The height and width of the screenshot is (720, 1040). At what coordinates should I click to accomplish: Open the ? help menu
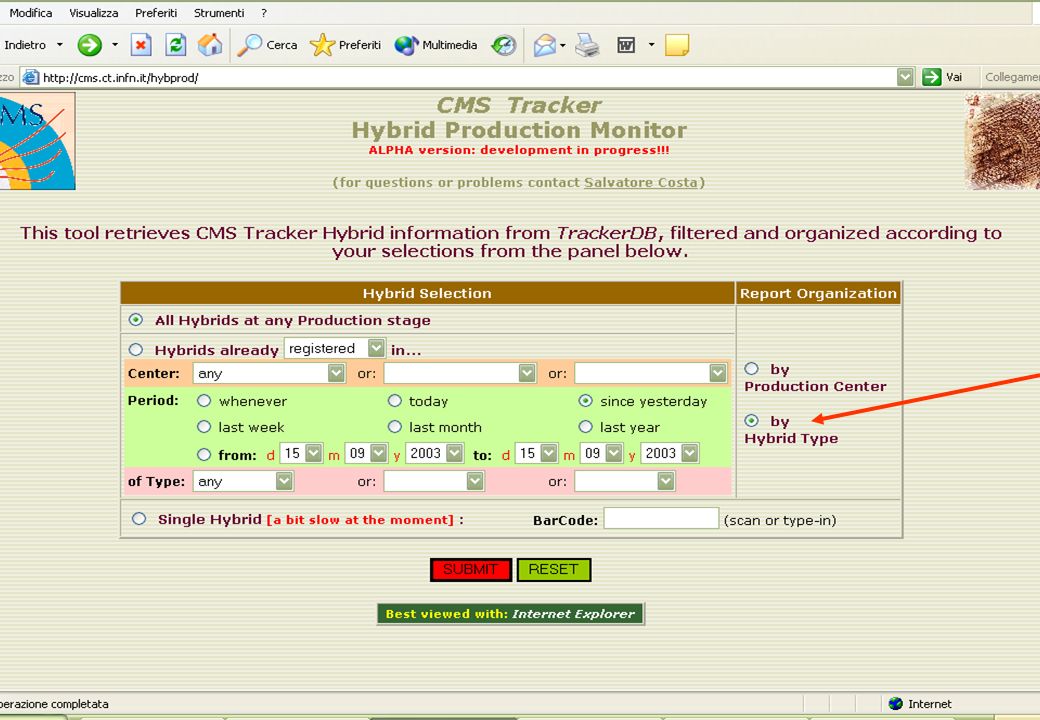[x=264, y=13]
